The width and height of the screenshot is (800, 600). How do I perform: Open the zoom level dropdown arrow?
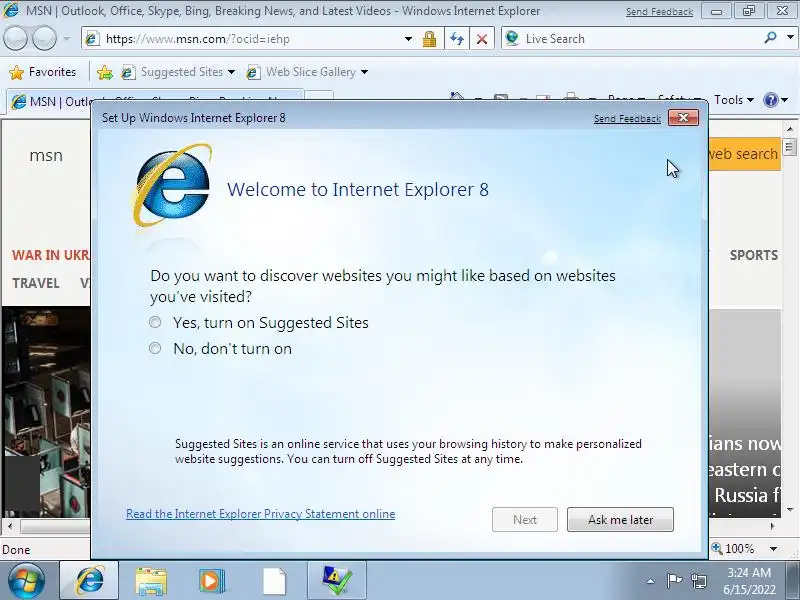point(773,549)
